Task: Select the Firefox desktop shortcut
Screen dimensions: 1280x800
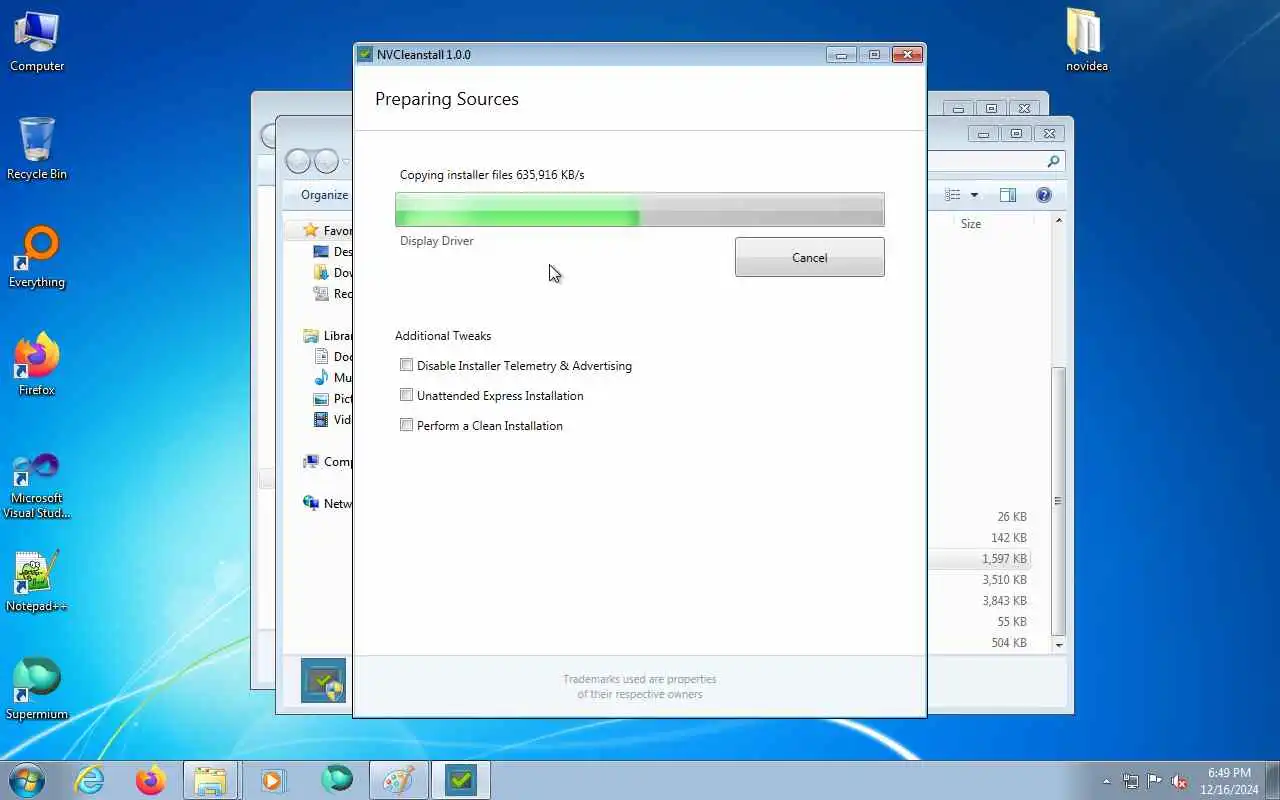Action: pyautogui.click(x=37, y=364)
